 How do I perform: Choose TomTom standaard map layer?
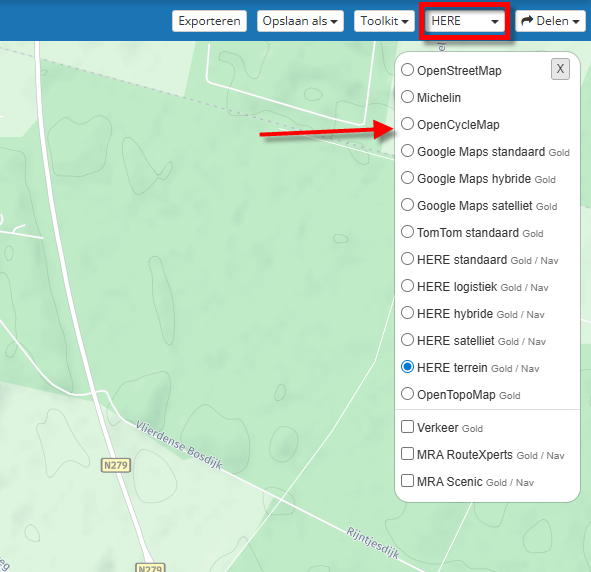[407, 232]
